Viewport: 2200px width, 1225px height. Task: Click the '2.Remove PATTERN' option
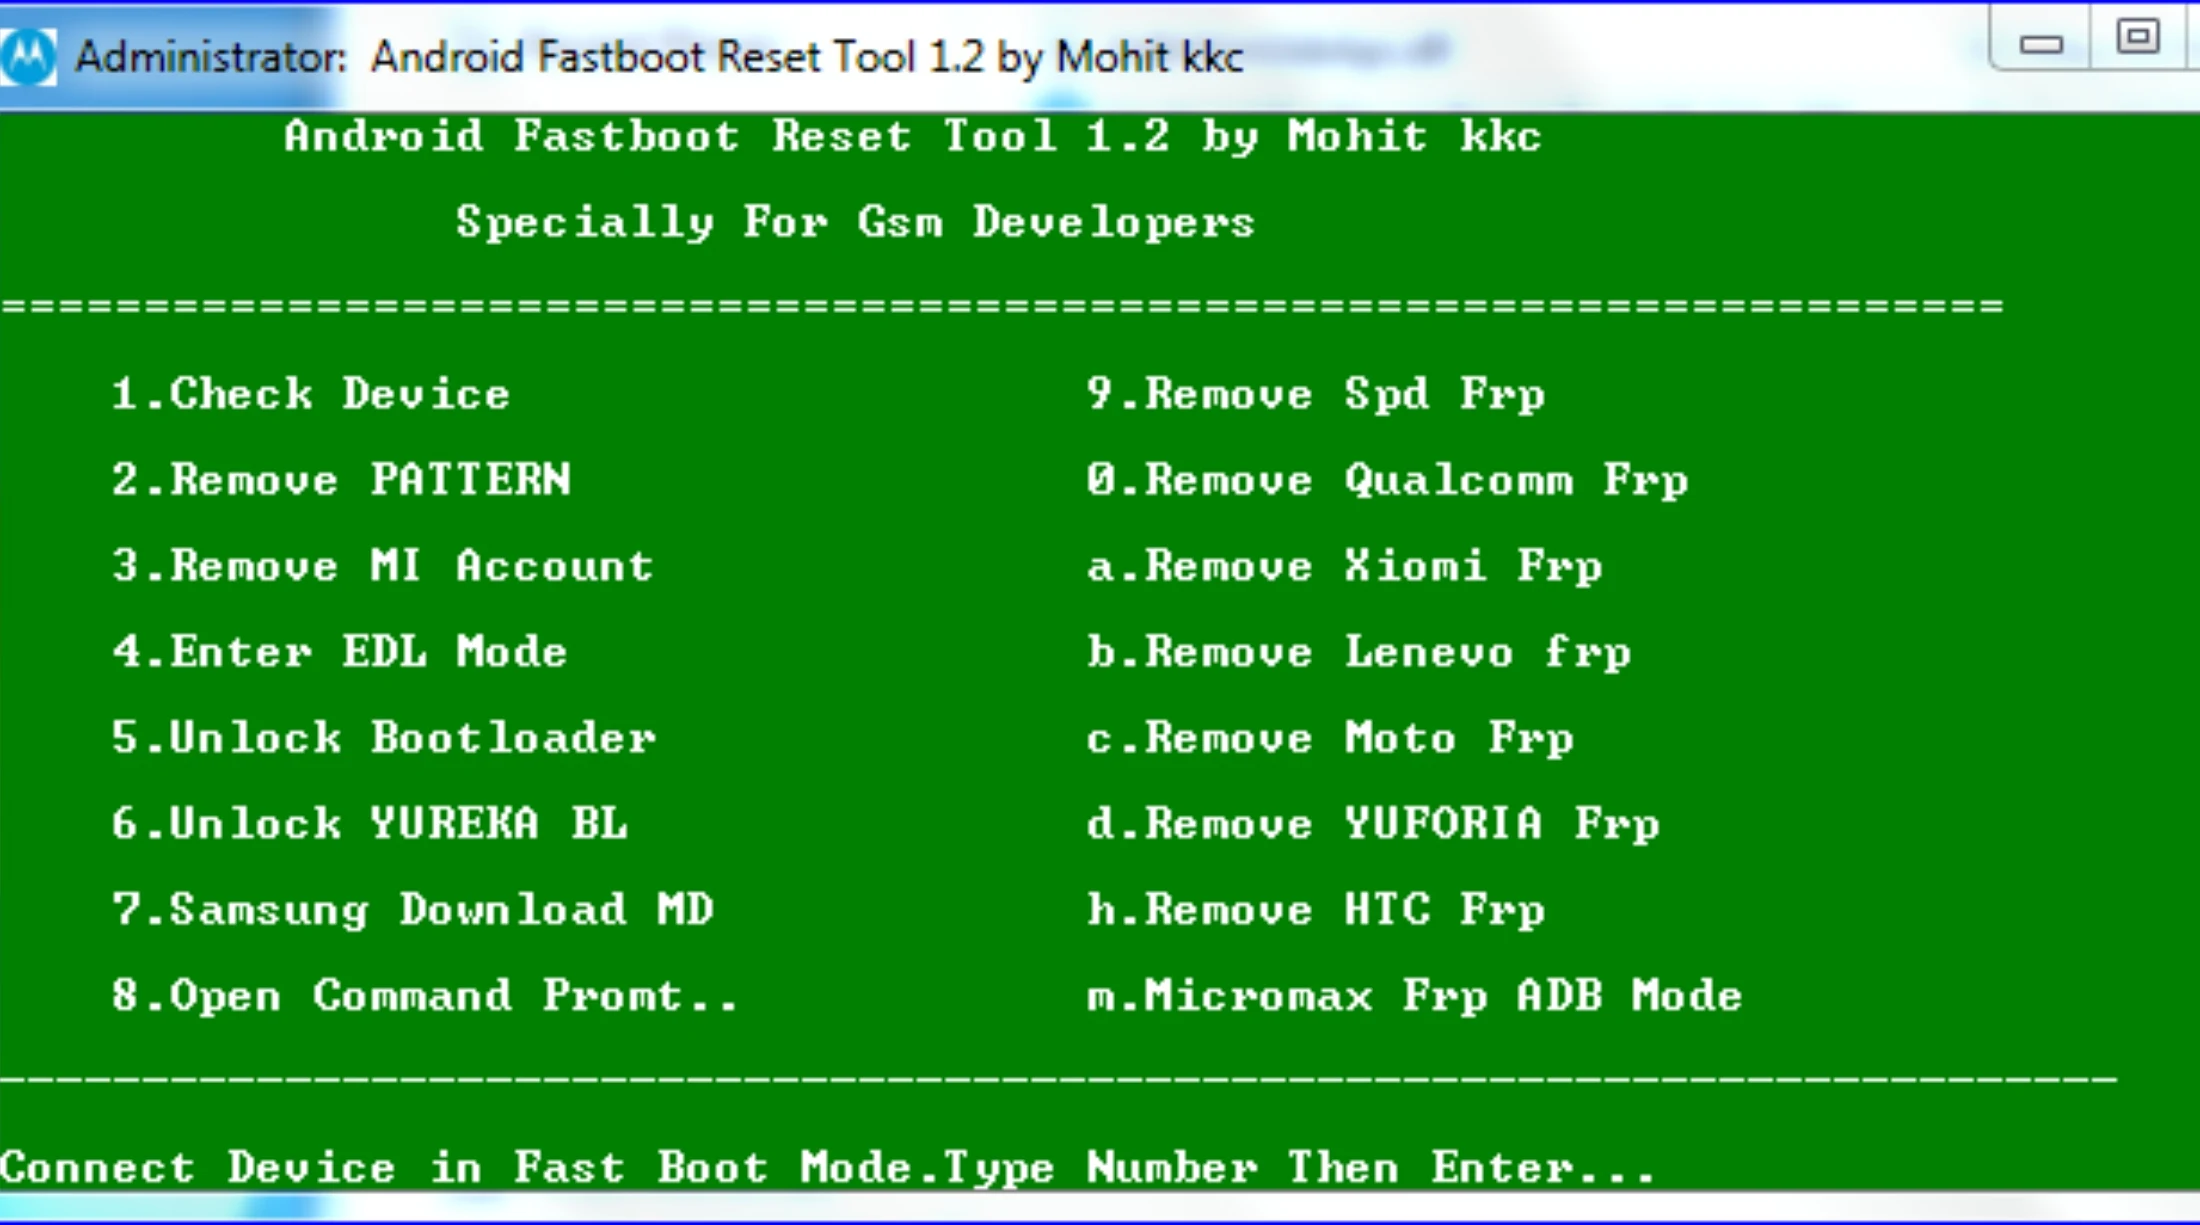(x=341, y=480)
